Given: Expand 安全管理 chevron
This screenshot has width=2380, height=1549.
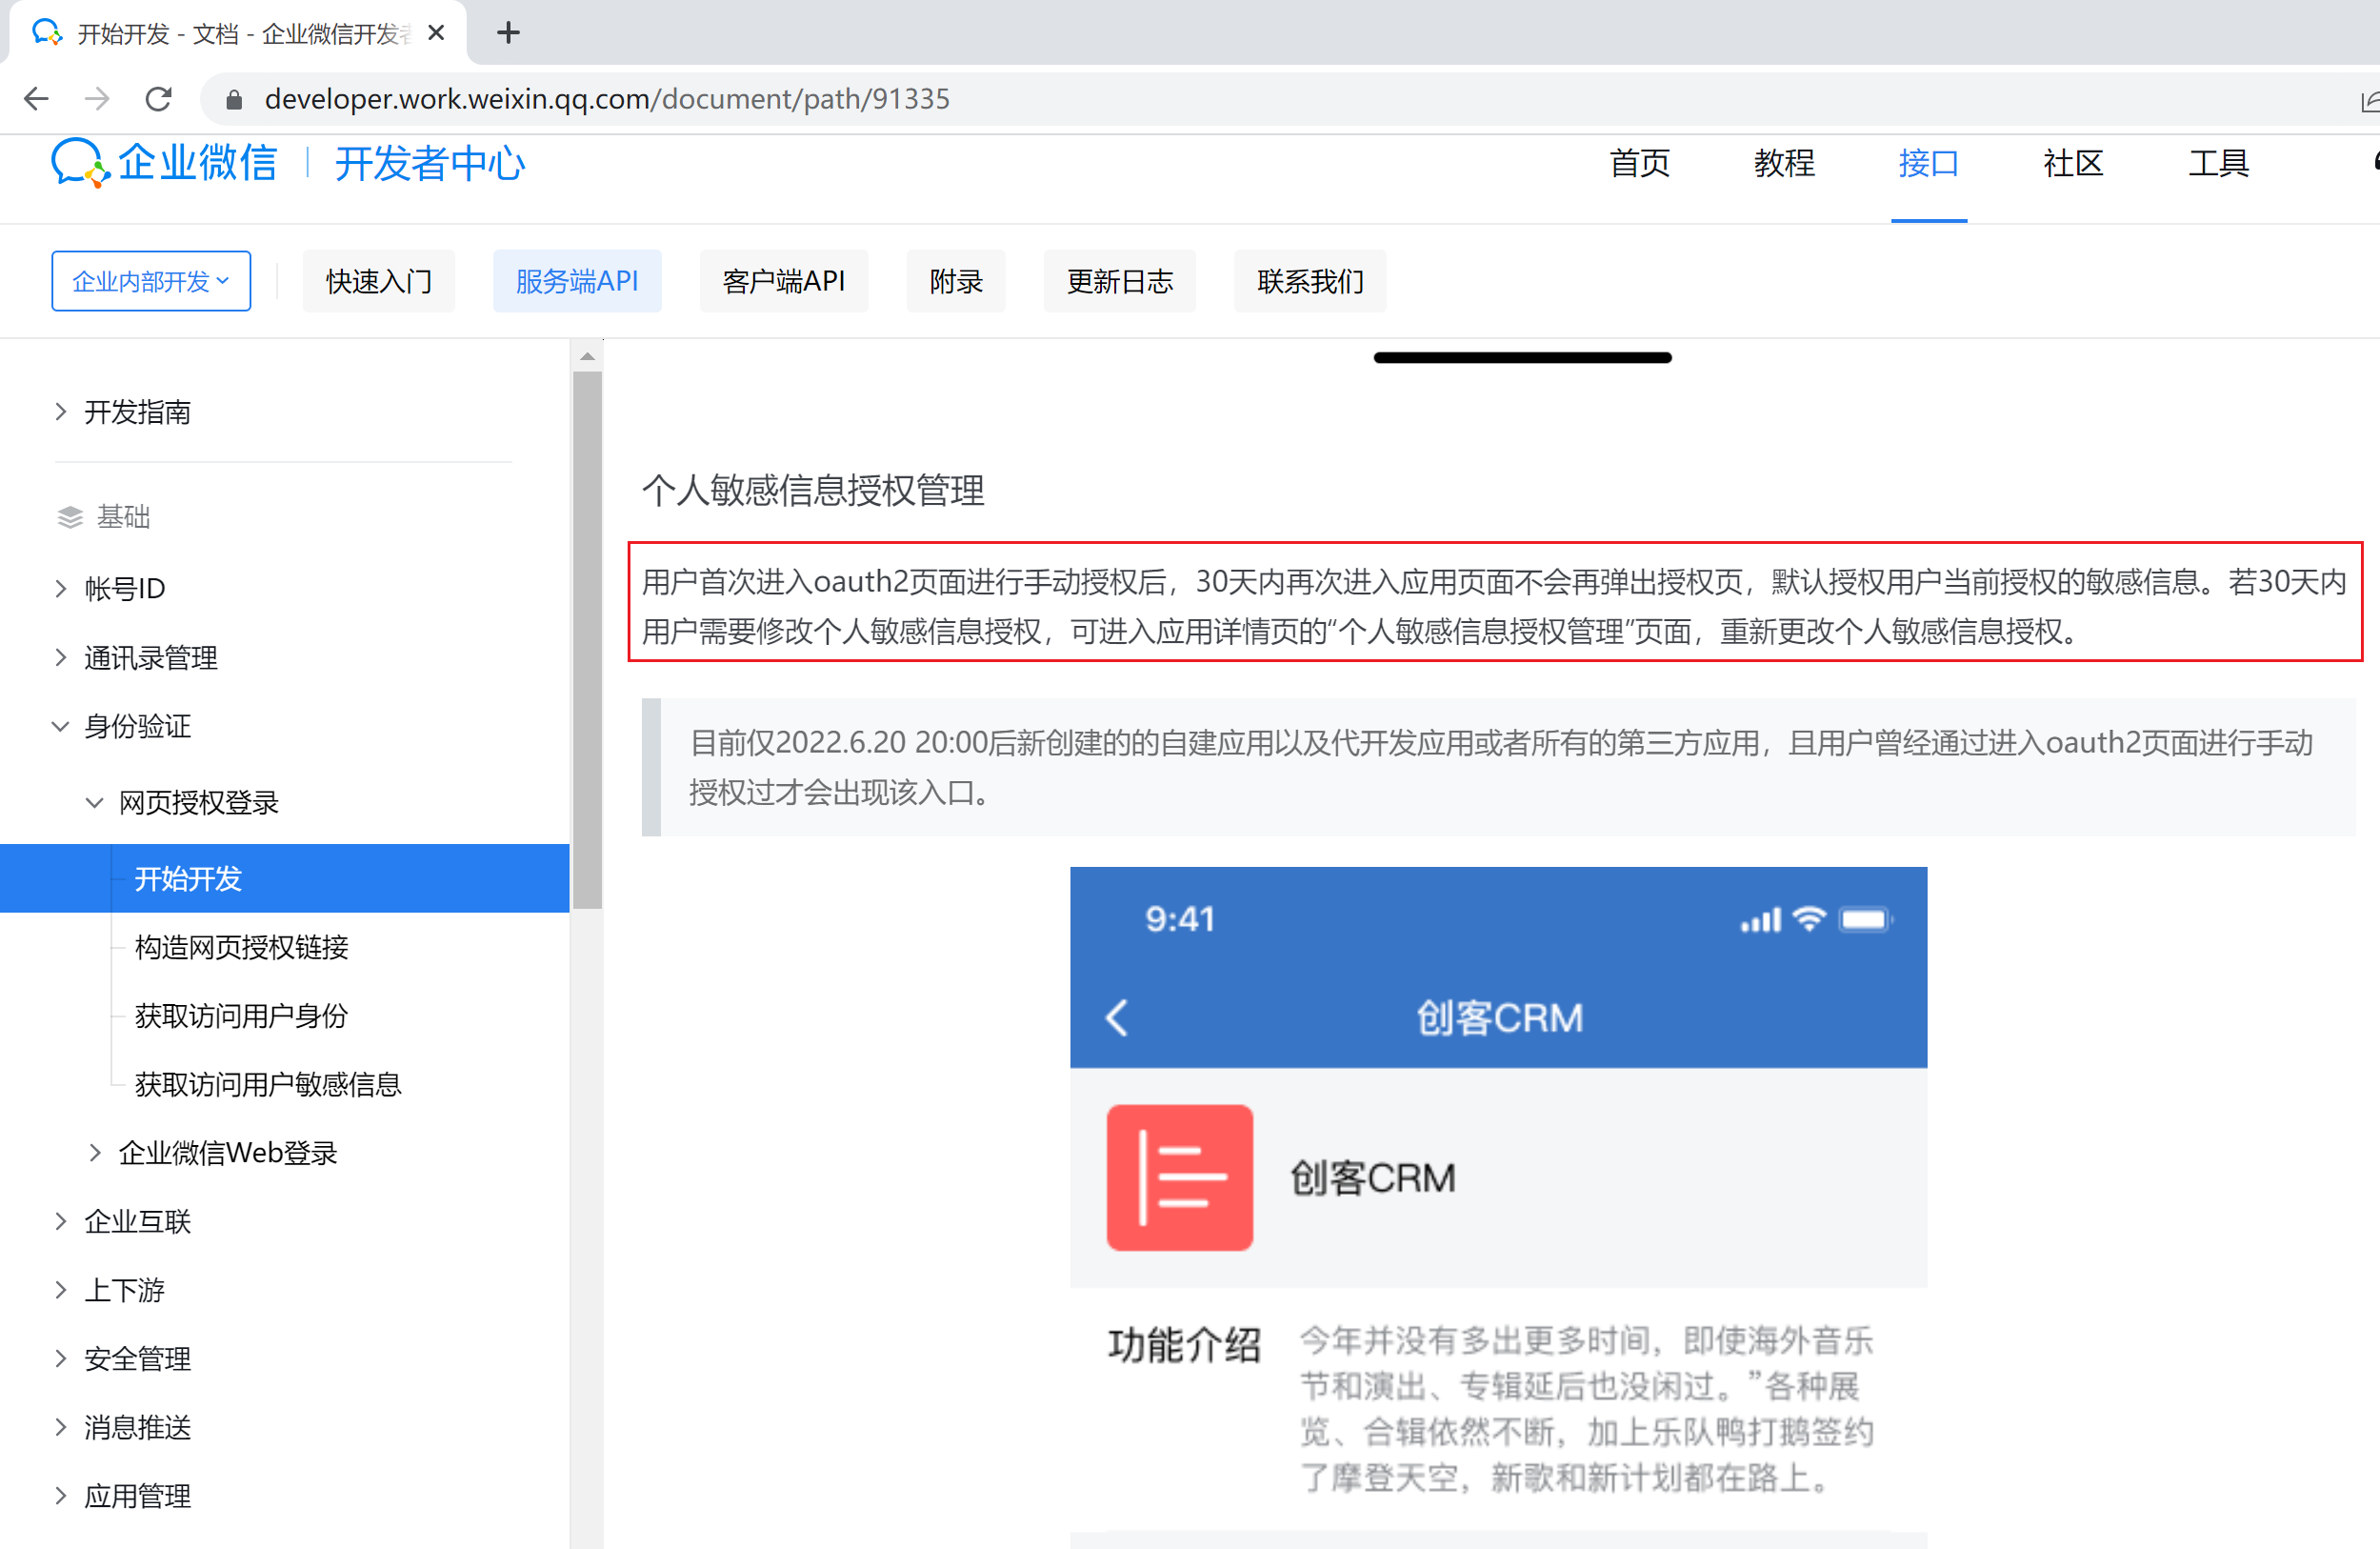Looking at the screenshot, I should click(x=61, y=1358).
